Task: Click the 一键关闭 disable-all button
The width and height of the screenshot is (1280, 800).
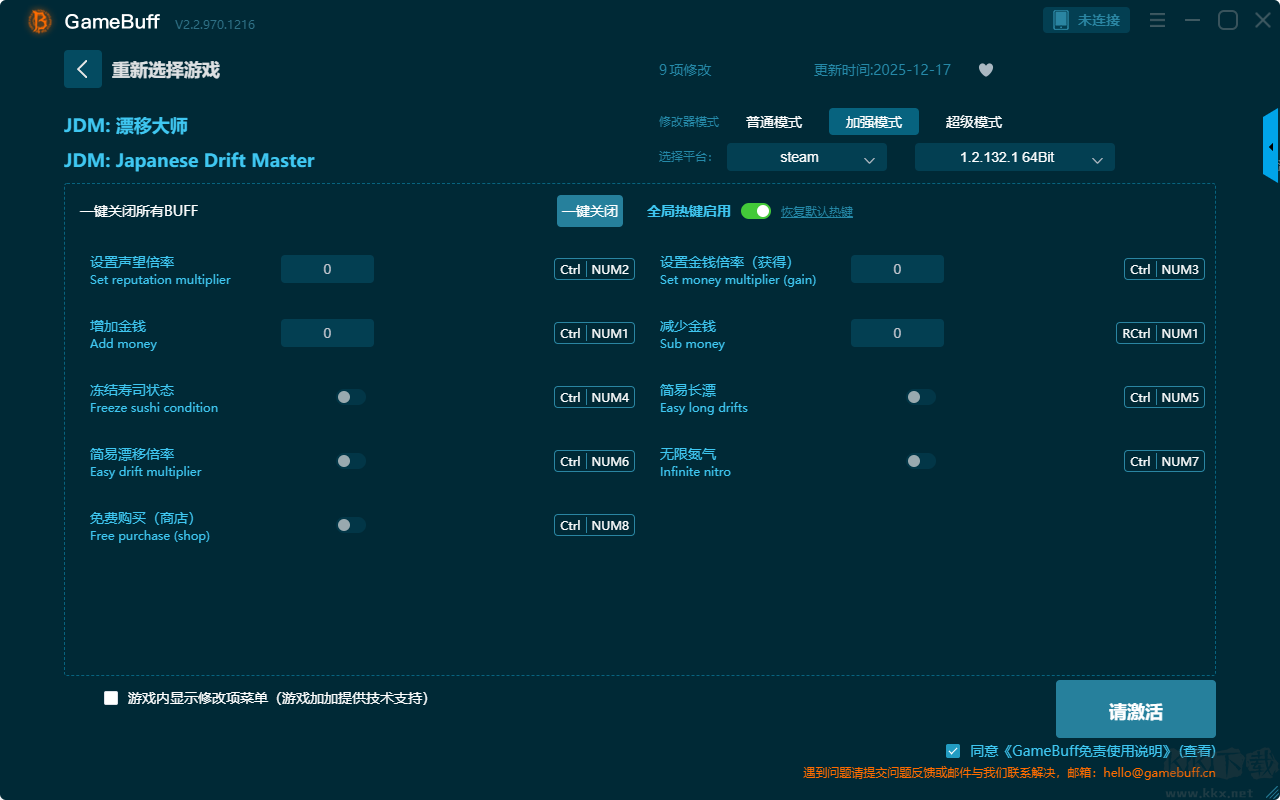Action: pyautogui.click(x=590, y=211)
